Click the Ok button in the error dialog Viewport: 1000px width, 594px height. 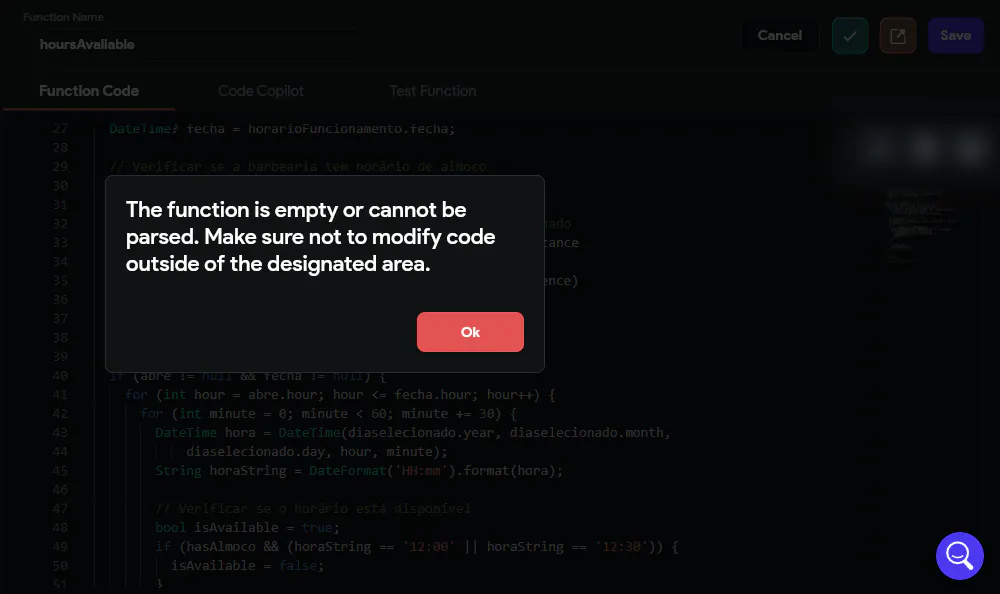pos(470,332)
